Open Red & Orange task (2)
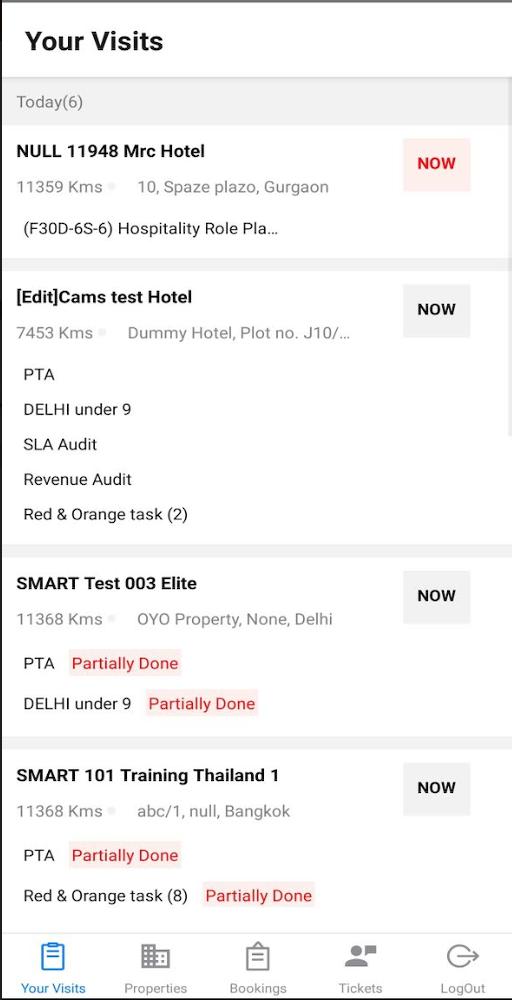Image resolution: width=512 pixels, height=1000 pixels. click(x=105, y=515)
